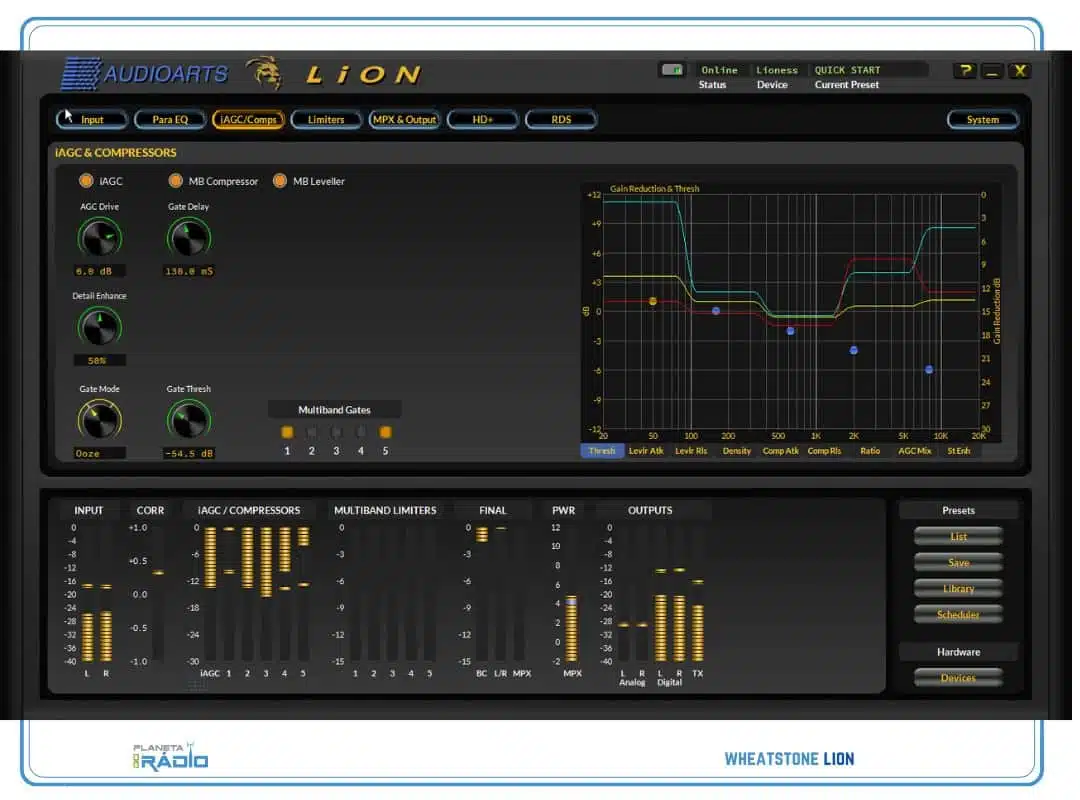Click the Multiband Gates label
The width and height of the screenshot is (1080, 800).
coord(334,410)
